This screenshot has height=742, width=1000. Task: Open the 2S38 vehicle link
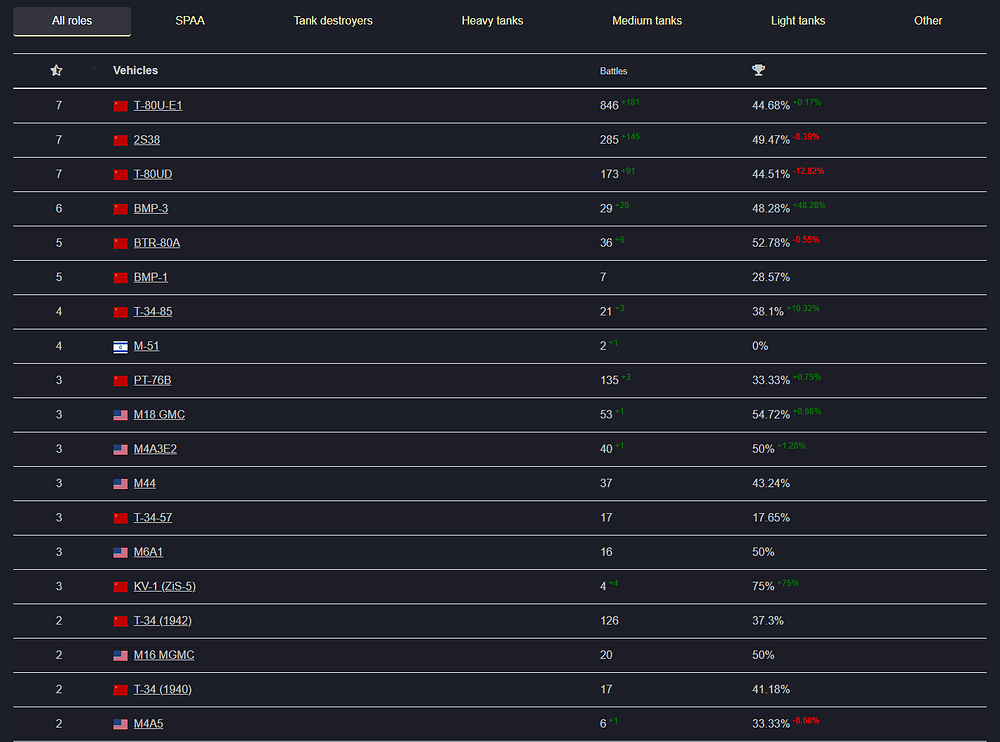pyautogui.click(x=147, y=140)
